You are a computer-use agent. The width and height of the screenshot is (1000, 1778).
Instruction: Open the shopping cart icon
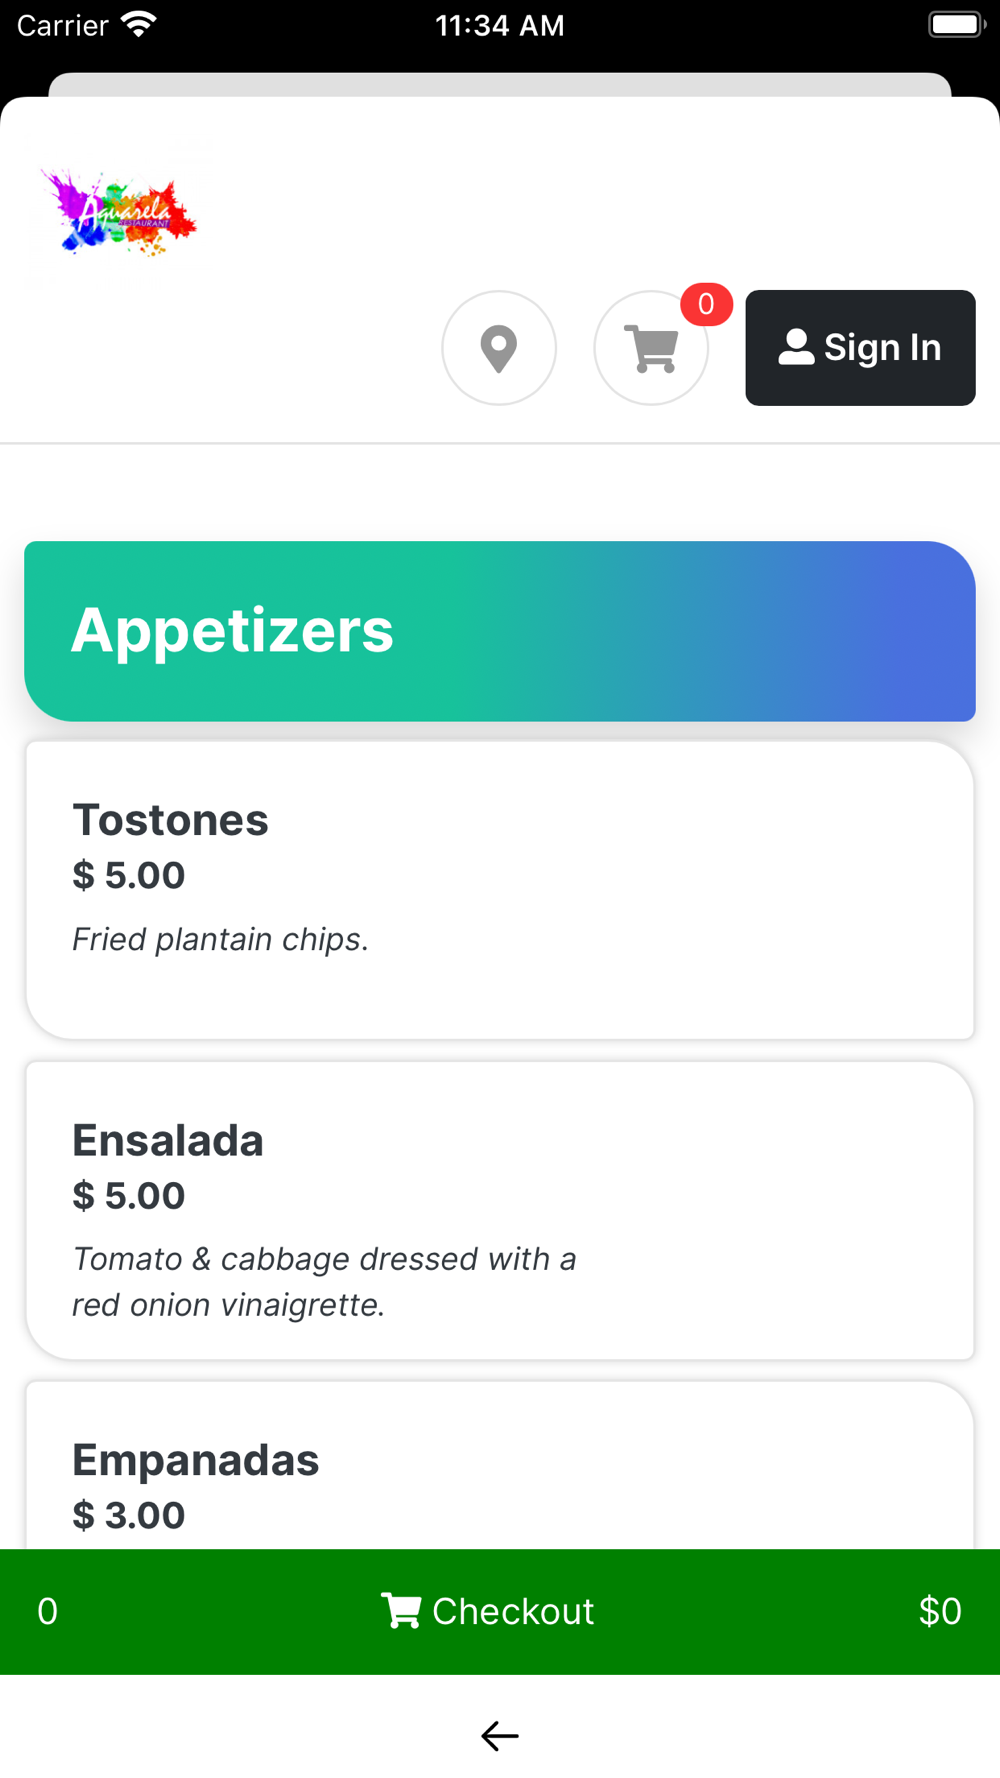[651, 348]
